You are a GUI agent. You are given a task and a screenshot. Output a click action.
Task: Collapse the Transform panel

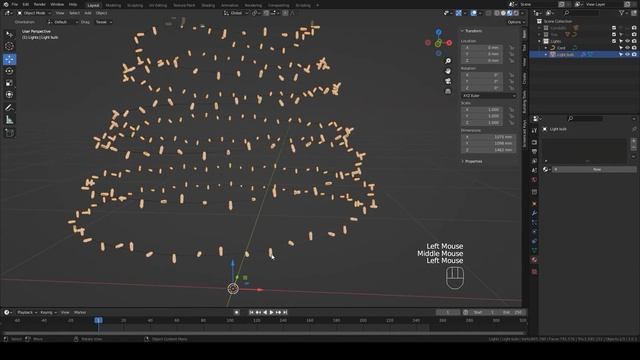click(472, 31)
